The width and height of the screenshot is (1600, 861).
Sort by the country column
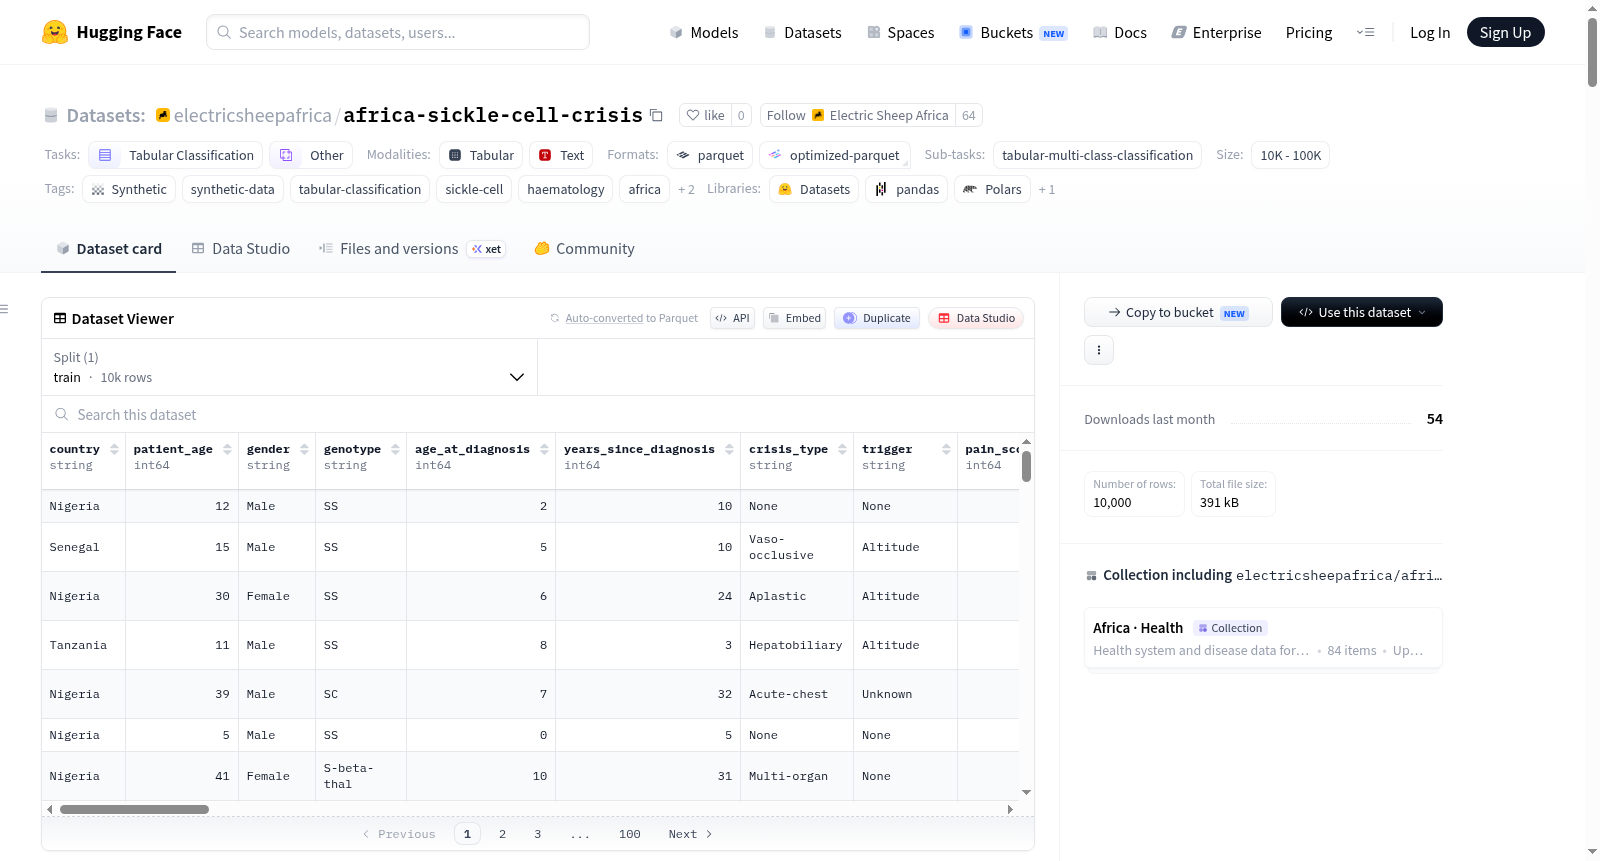(115, 450)
